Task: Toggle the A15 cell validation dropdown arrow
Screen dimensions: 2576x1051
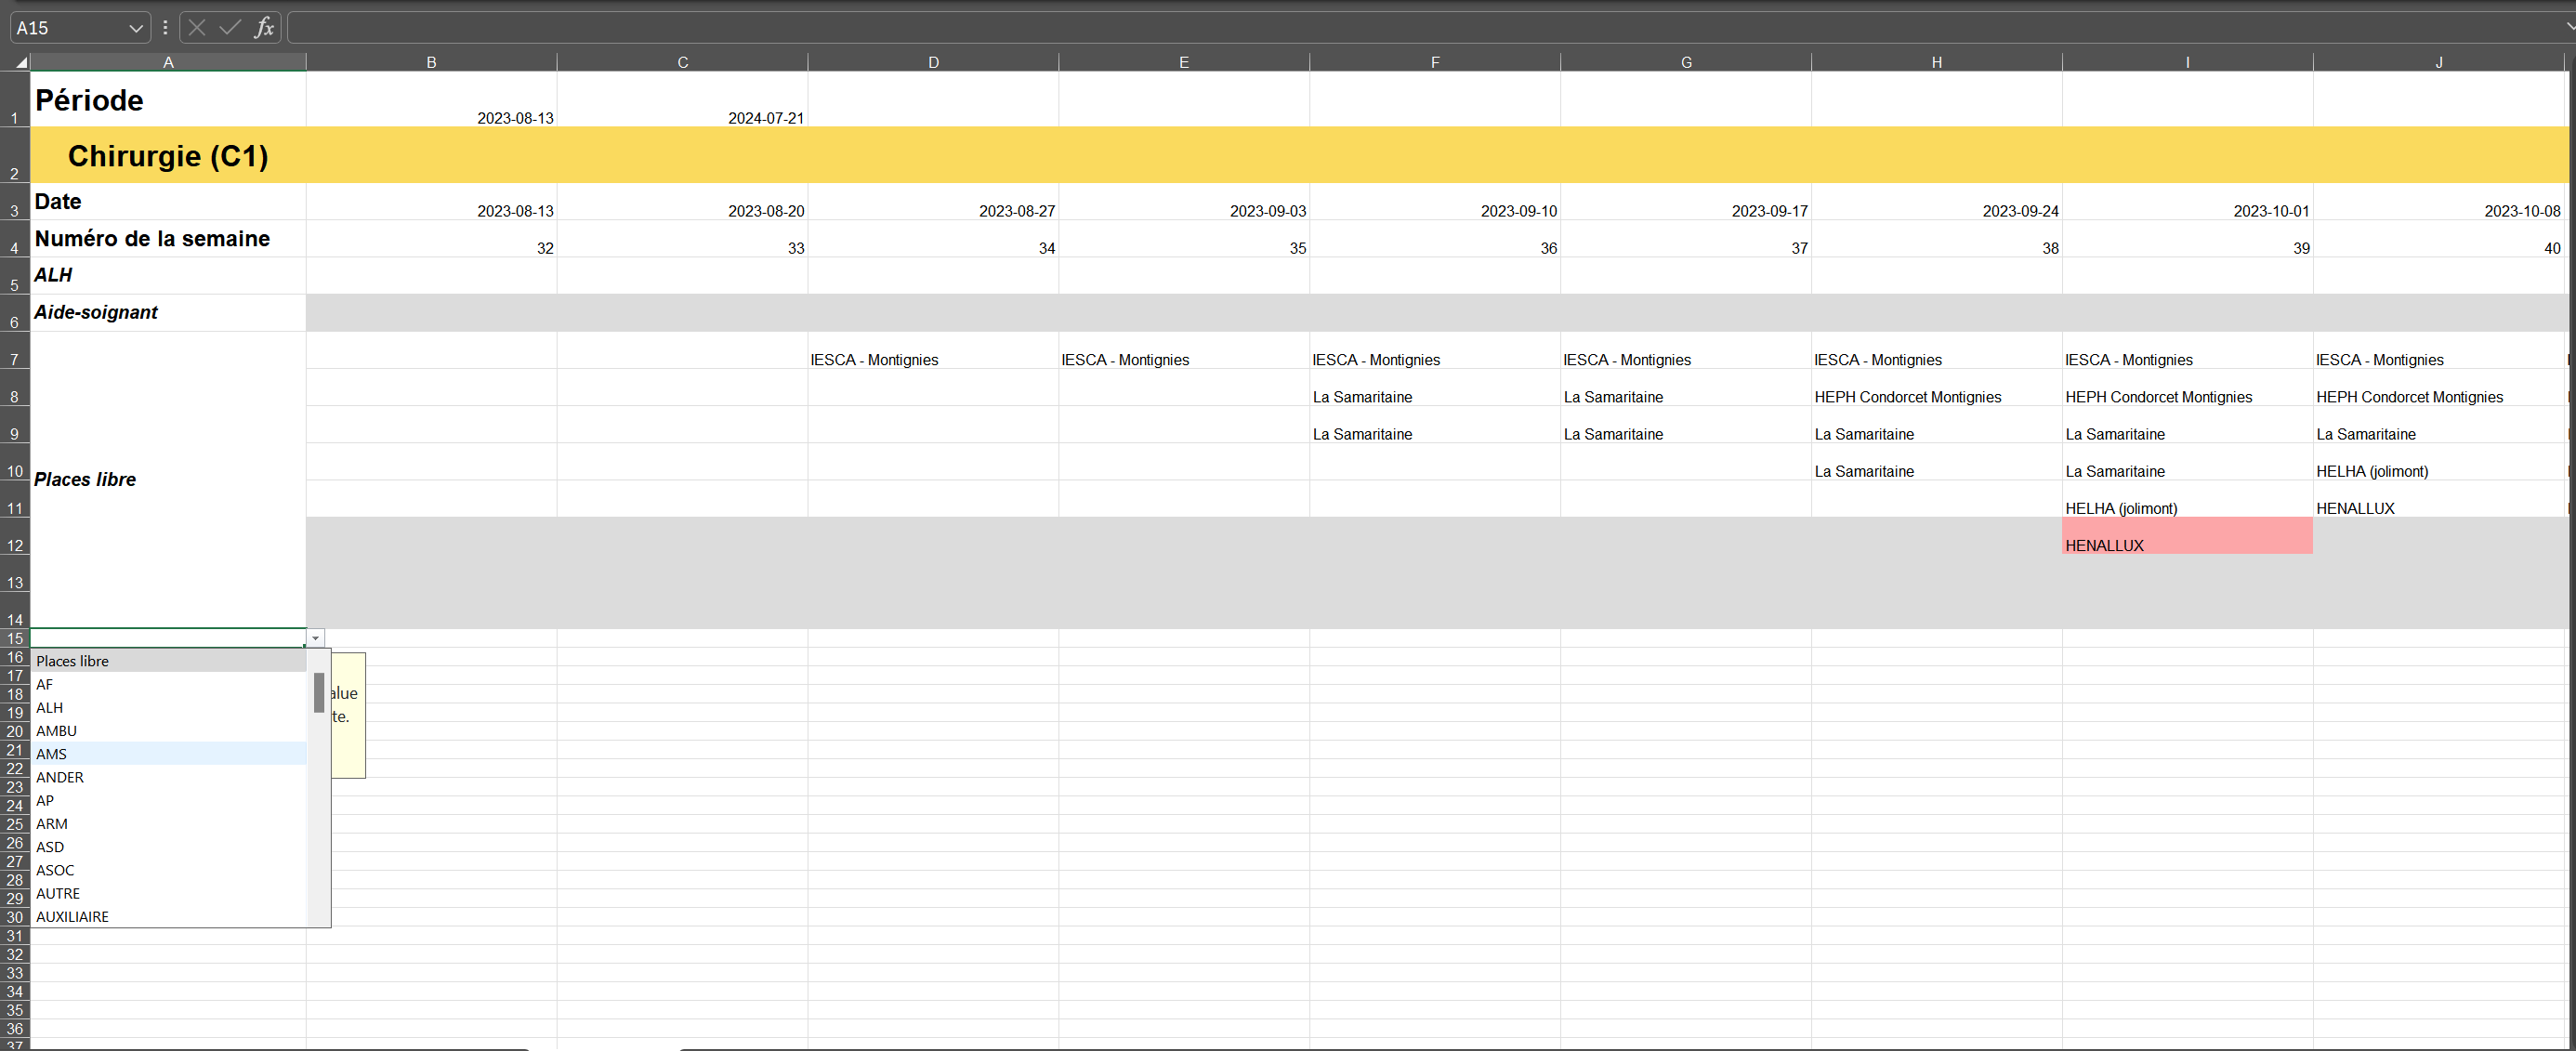Action: tap(315, 638)
